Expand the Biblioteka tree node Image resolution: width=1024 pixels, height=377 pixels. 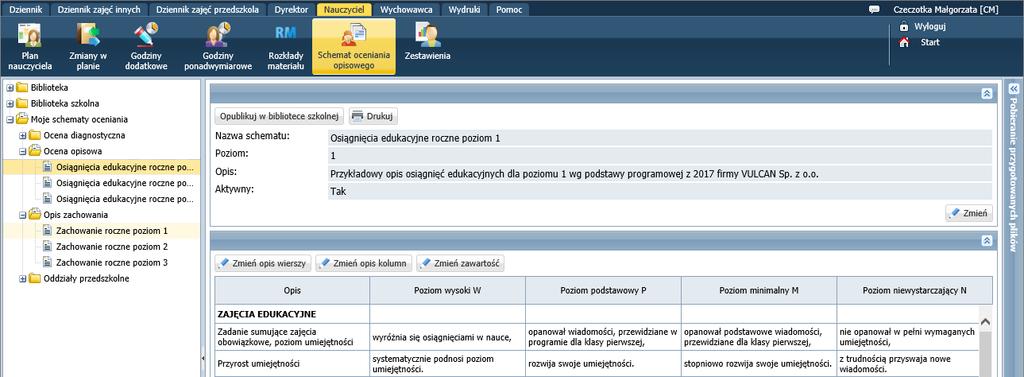[10, 88]
